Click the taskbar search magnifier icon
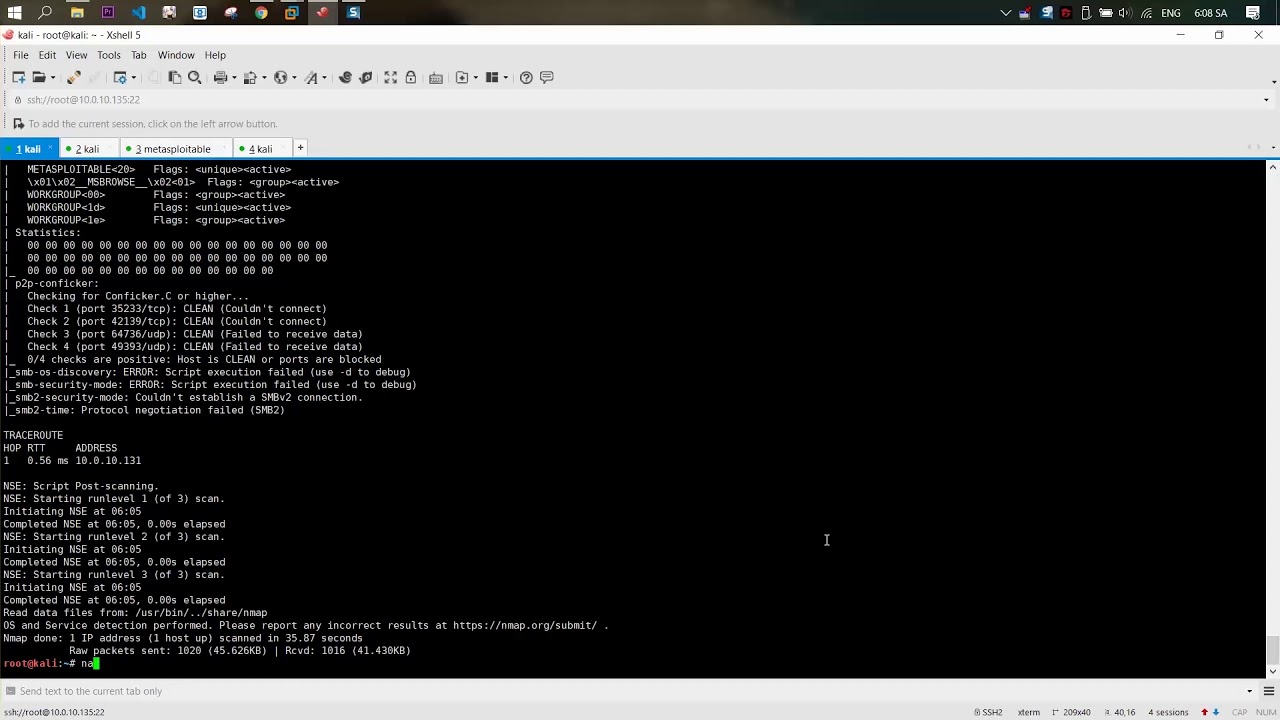 point(45,12)
